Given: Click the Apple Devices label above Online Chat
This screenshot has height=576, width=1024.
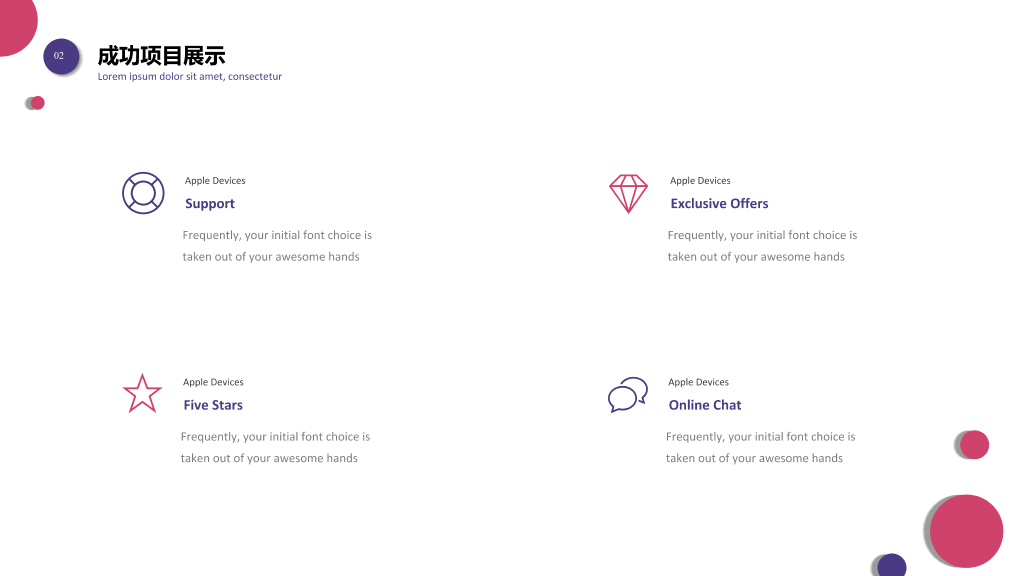Looking at the screenshot, I should click(698, 382).
